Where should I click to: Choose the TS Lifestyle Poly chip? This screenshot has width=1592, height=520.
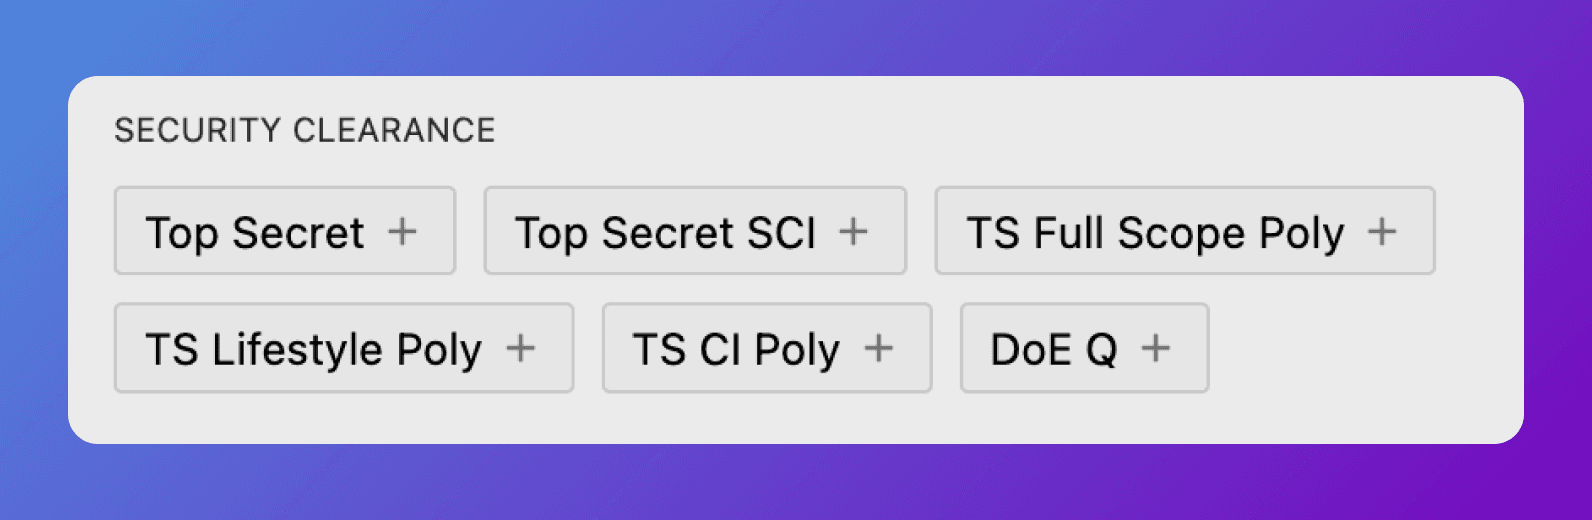(344, 348)
